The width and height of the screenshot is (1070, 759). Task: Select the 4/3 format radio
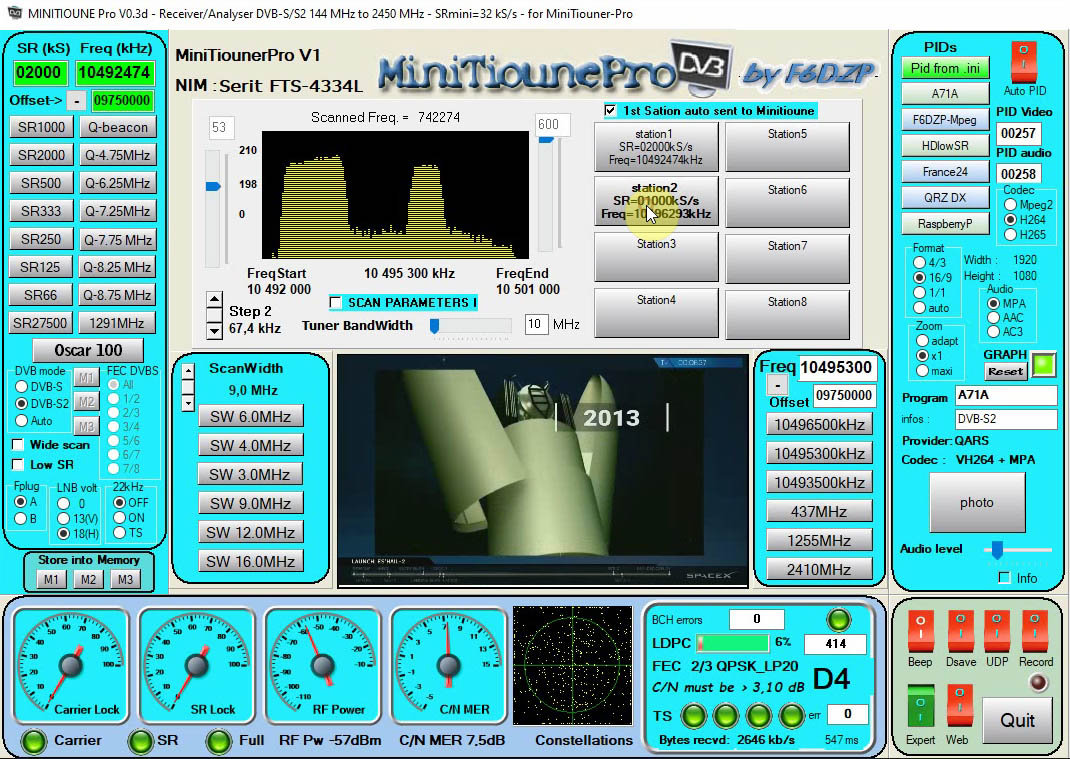coord(919,263)
